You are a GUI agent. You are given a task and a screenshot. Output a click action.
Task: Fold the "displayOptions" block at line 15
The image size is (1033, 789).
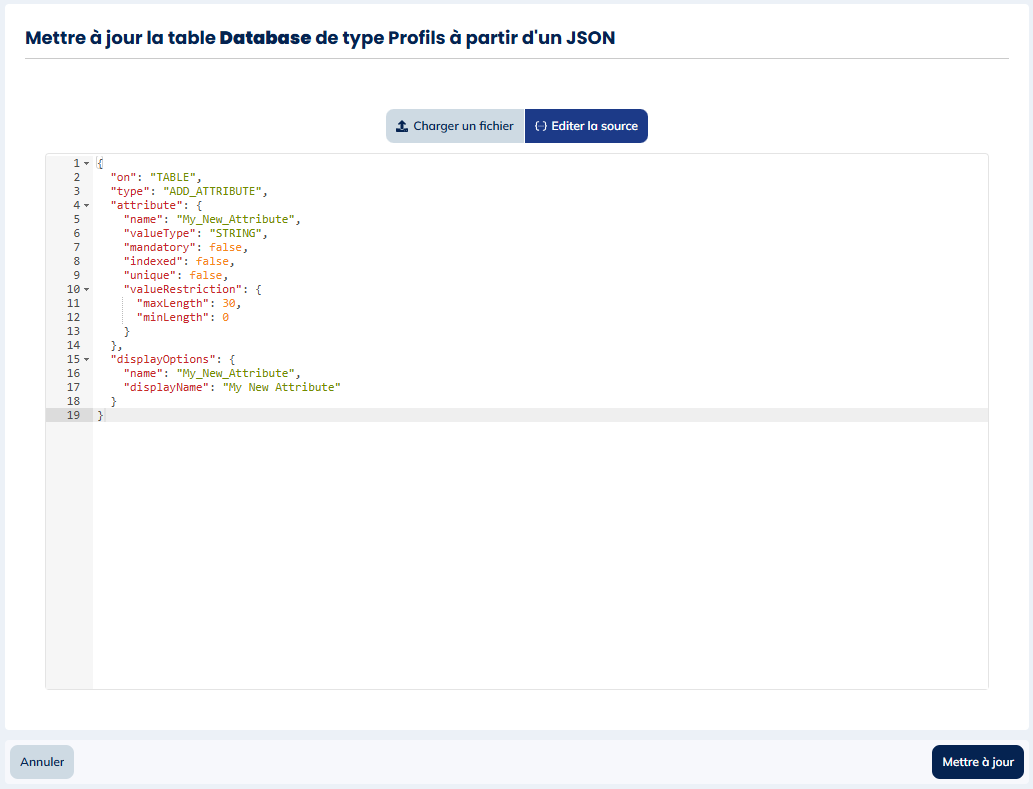click(x=87, y=359)
